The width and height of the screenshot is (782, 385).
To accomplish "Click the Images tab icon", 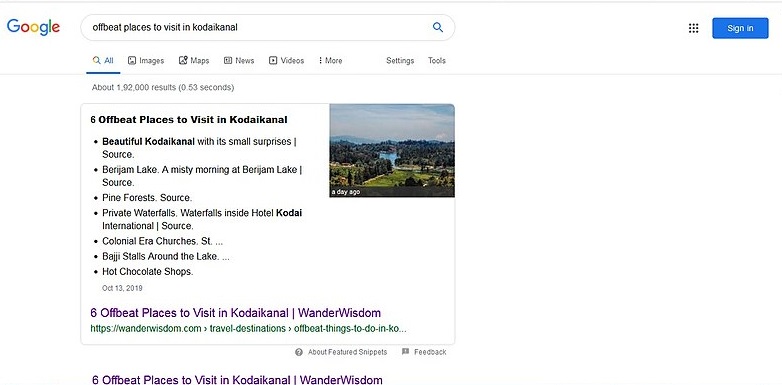I will point(132,60).
